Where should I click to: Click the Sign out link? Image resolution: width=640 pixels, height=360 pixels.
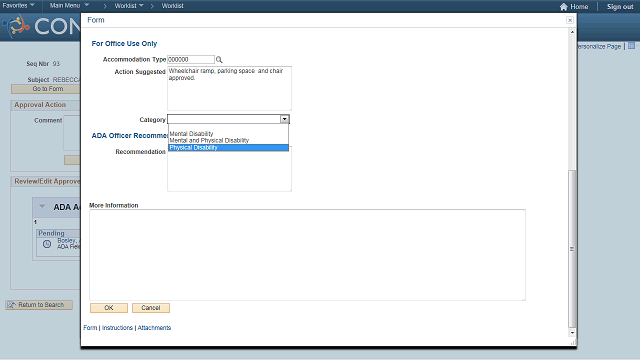click(620, 7)
